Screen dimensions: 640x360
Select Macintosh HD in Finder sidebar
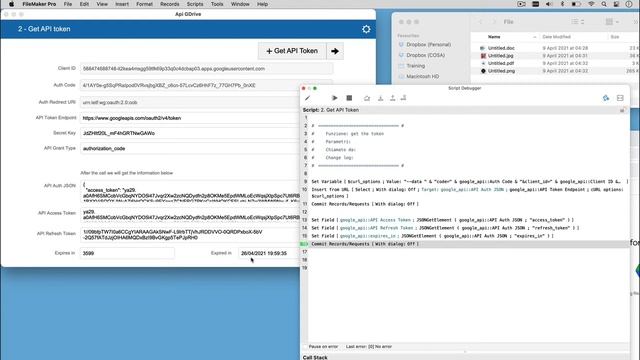point(422,76)
